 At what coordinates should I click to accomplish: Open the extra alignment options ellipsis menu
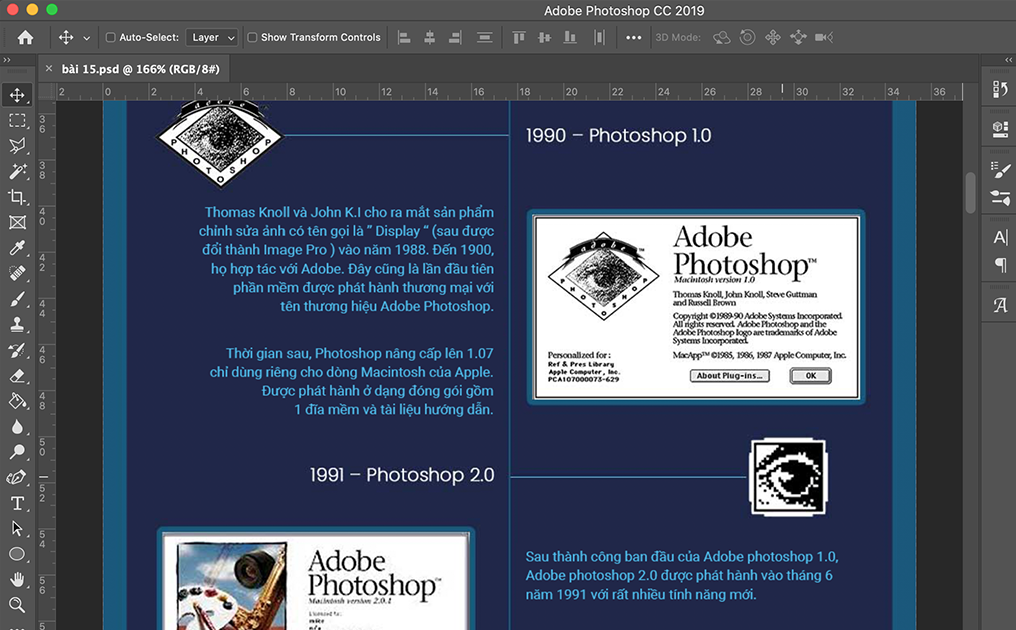pyautogui.click(x=634, y=36)
